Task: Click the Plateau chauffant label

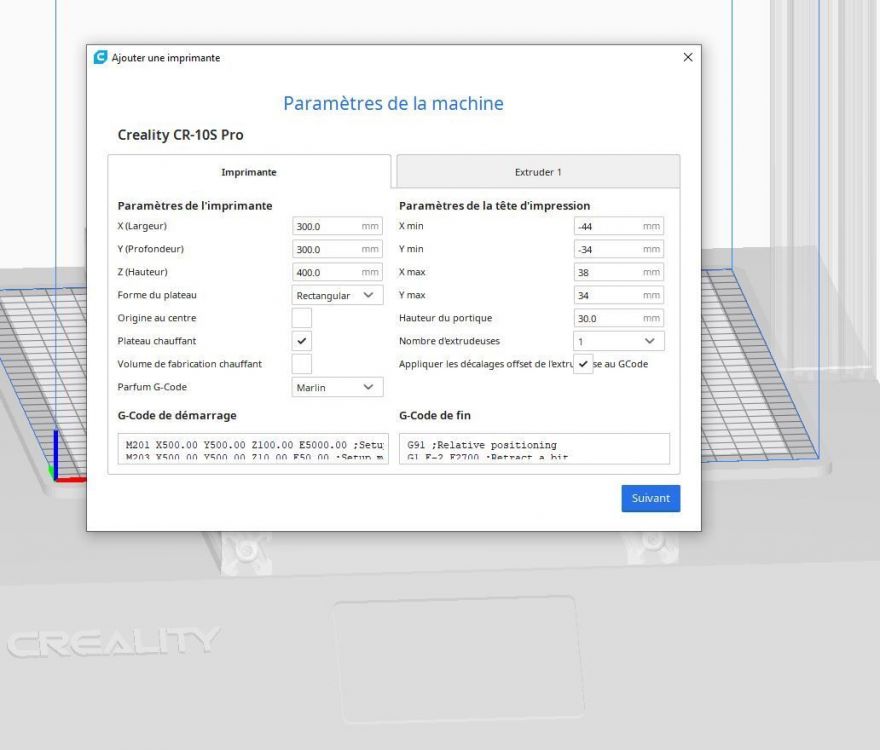Action: [x=157, y=341]
